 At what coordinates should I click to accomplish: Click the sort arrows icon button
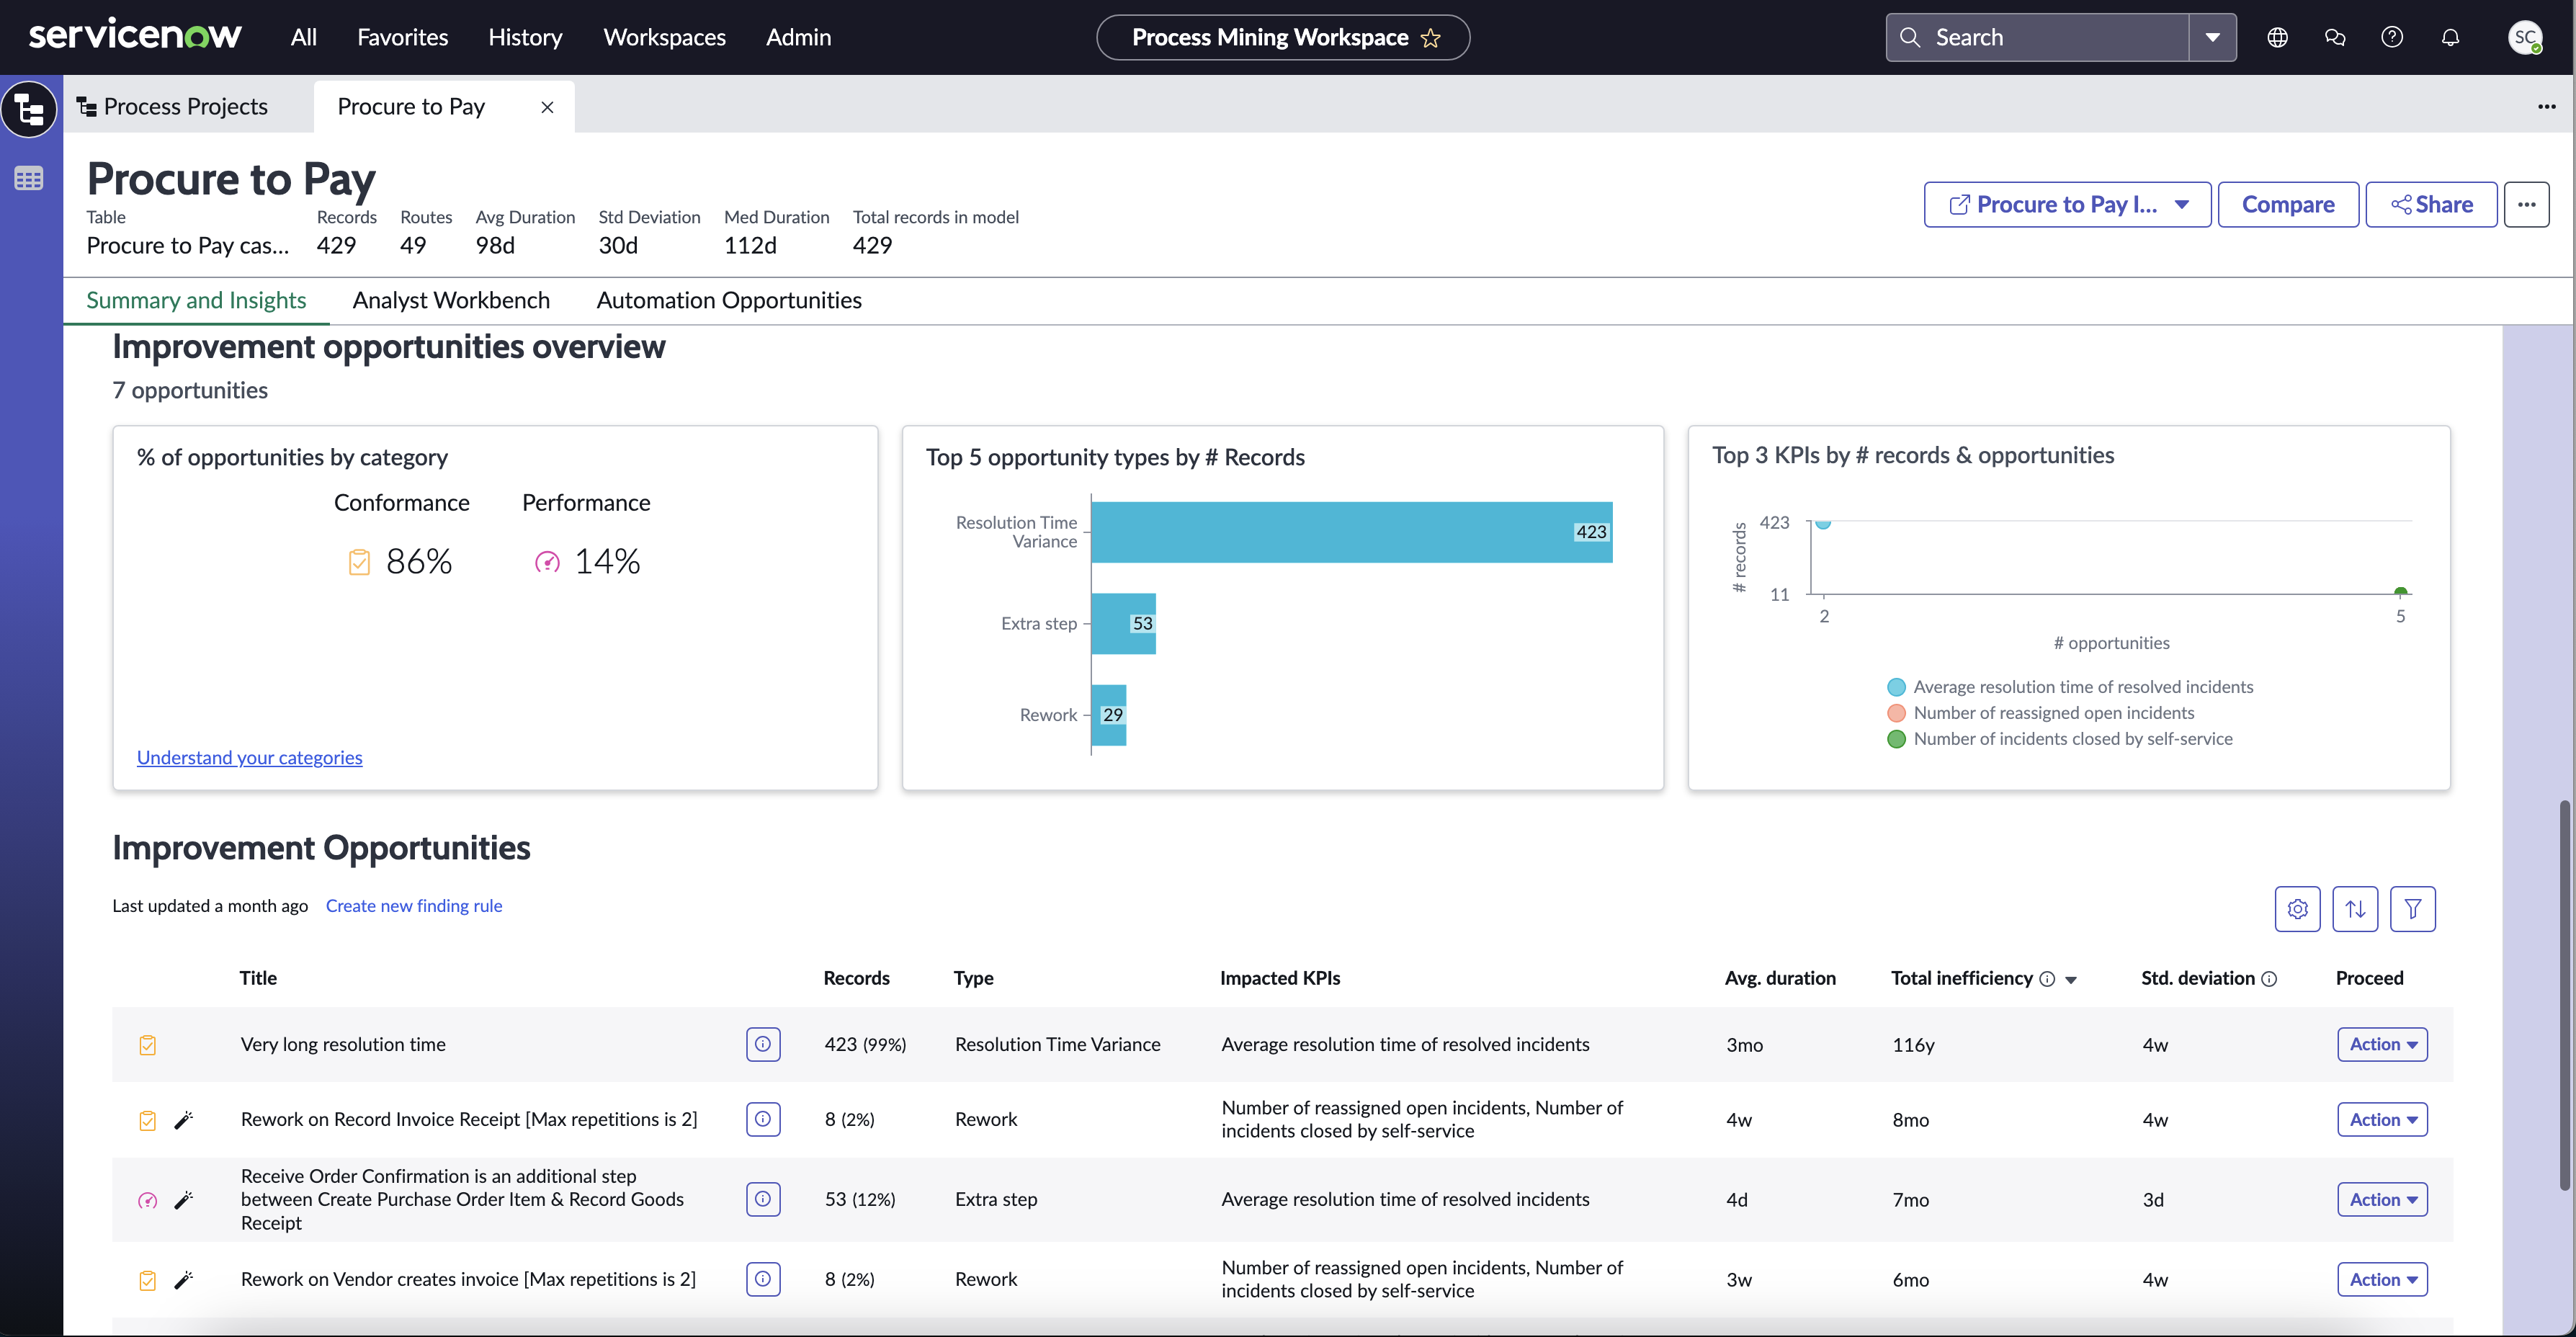click(x=2356, y=909)
